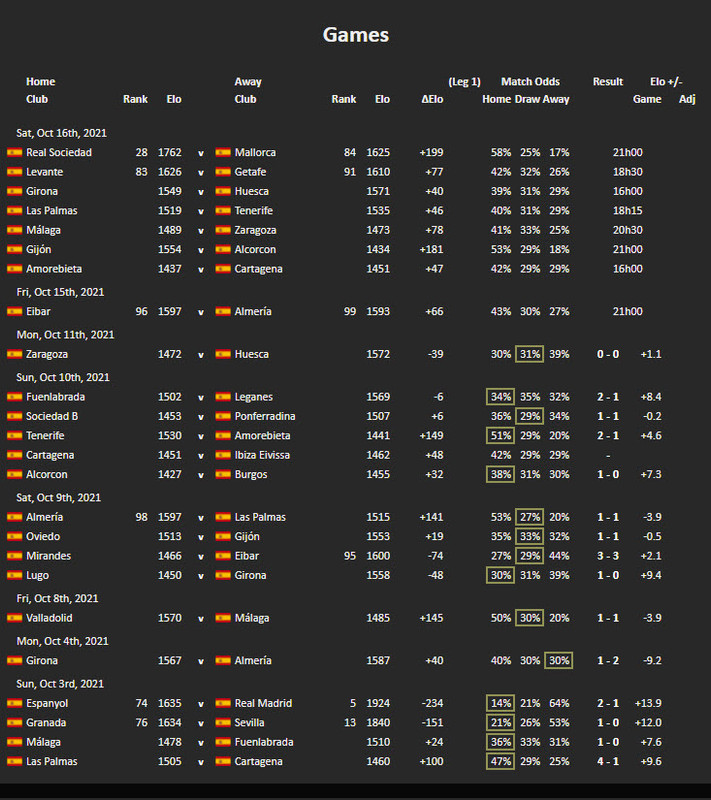This screenshot has height=800, width=711.
Task: Click the flag beside home team Zaragoza
Action: click(14, 355)
